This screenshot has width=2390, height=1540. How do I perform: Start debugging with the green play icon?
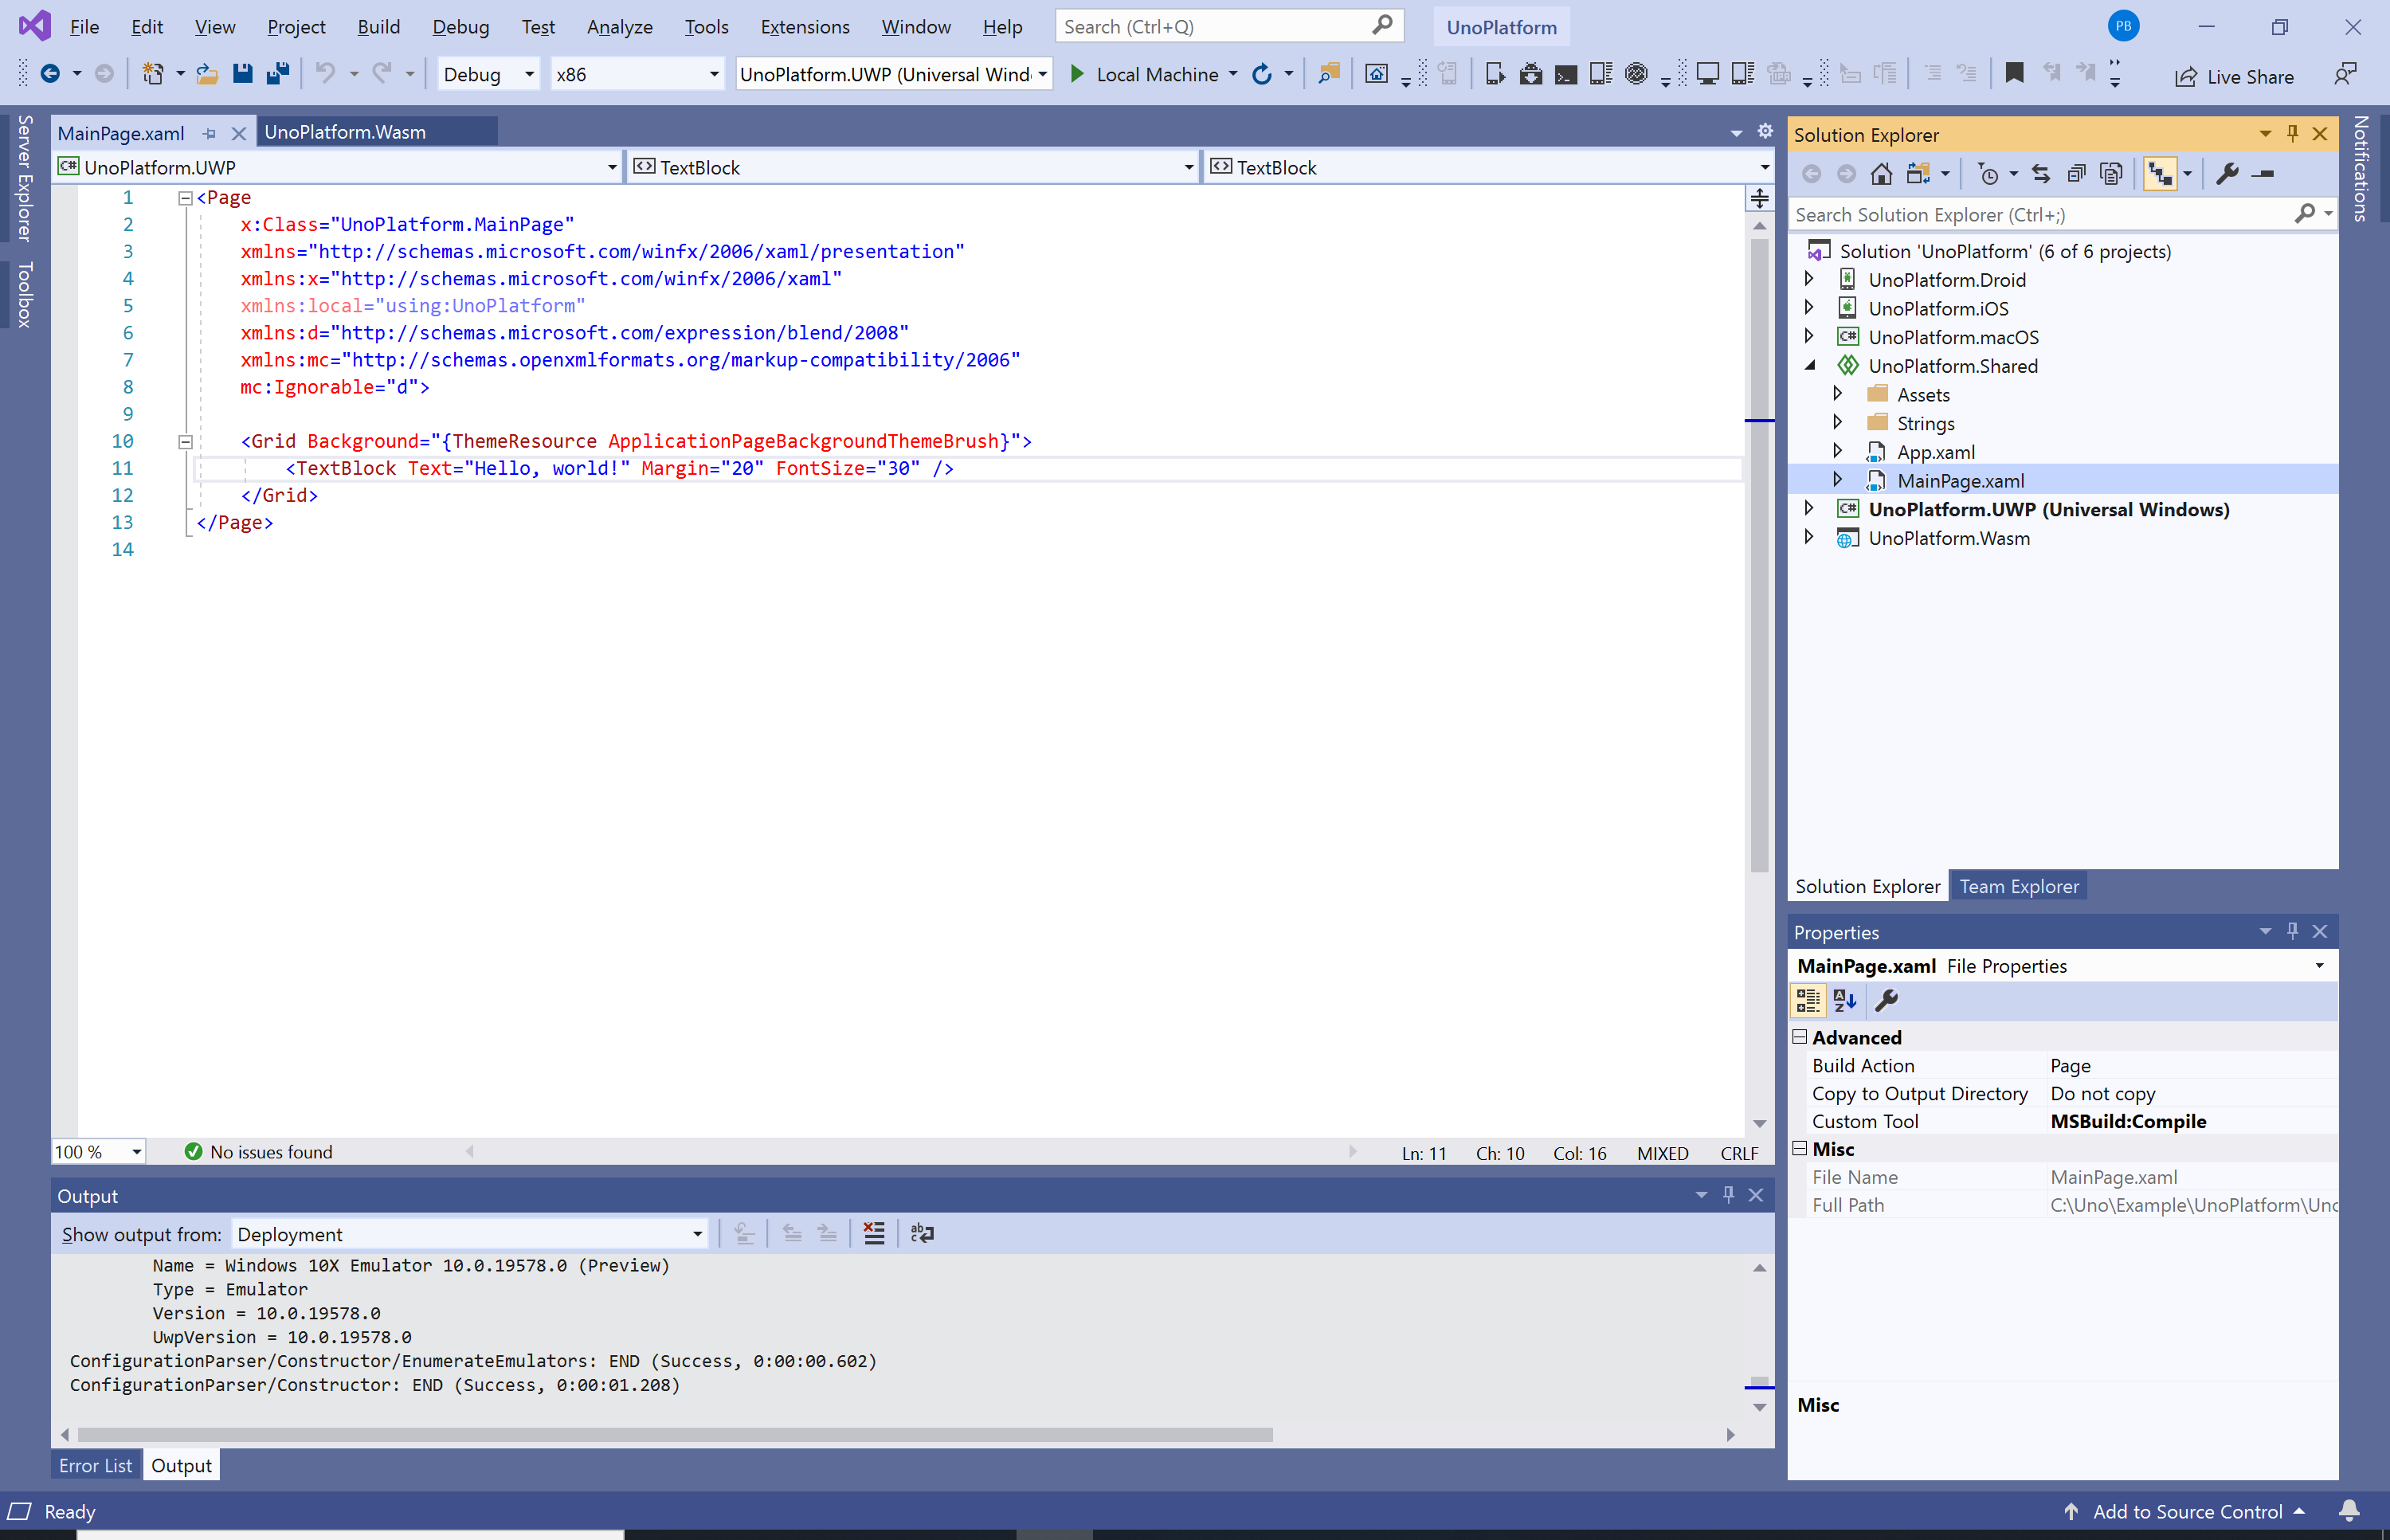coord(1077,73)
